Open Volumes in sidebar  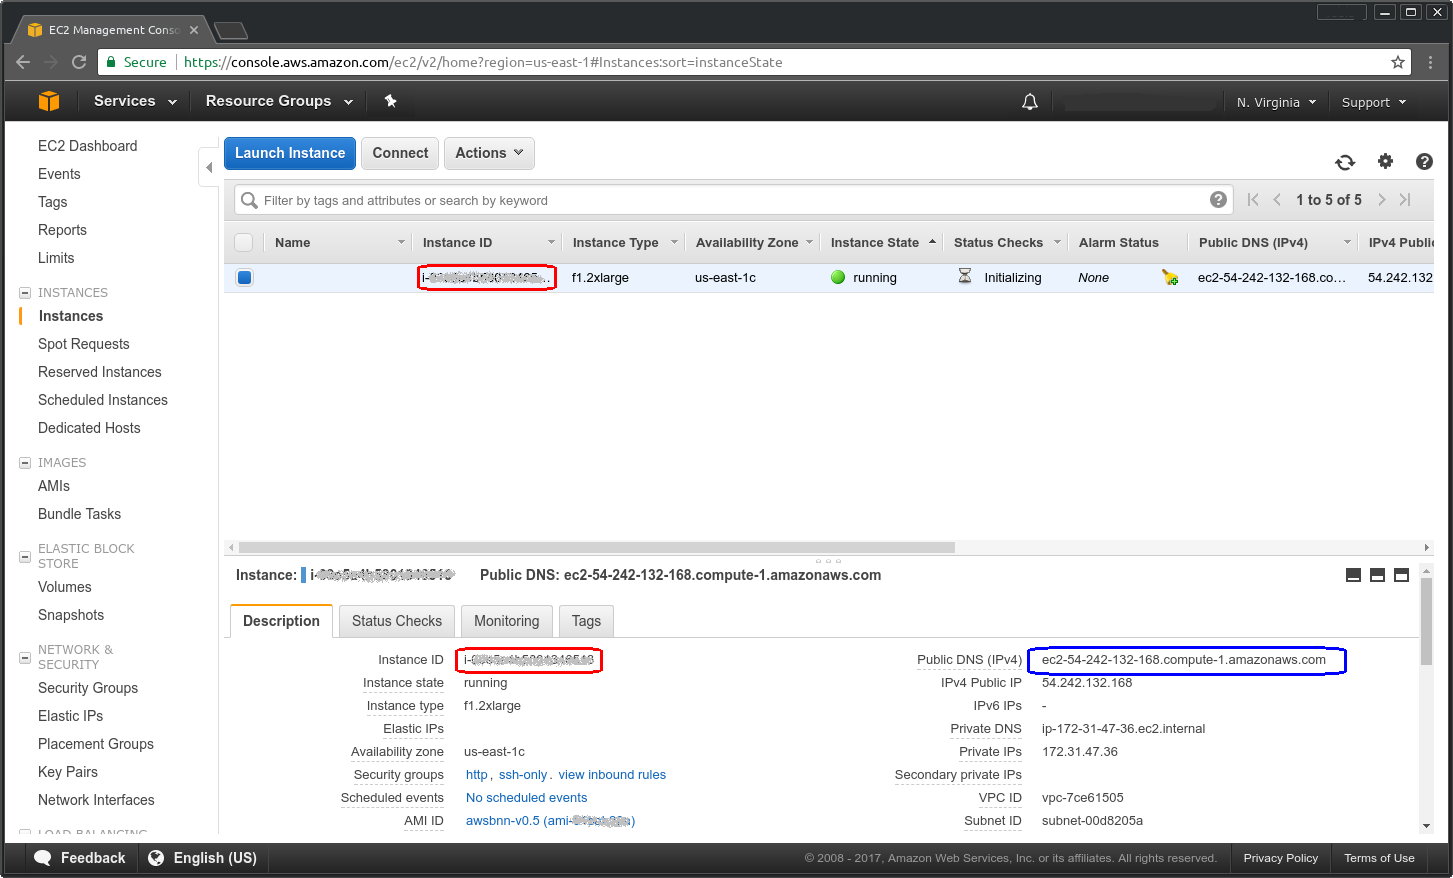64,587
